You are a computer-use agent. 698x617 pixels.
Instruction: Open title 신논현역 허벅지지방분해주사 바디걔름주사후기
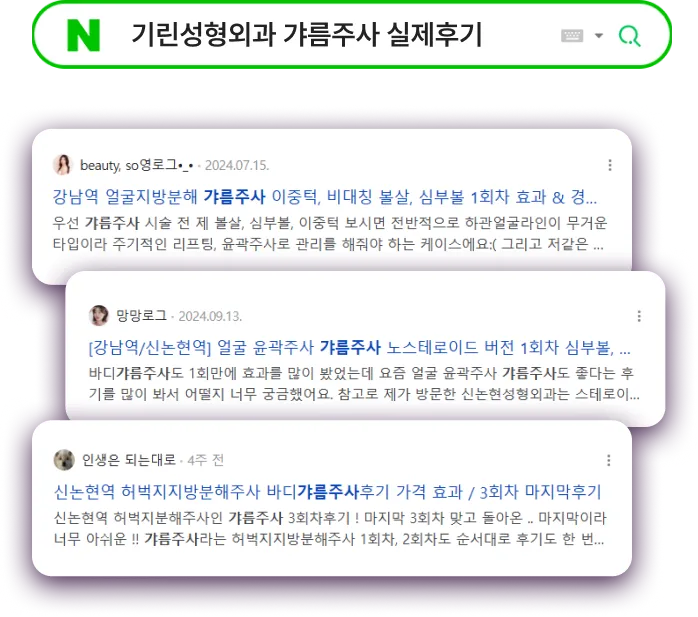click(328, 492)
